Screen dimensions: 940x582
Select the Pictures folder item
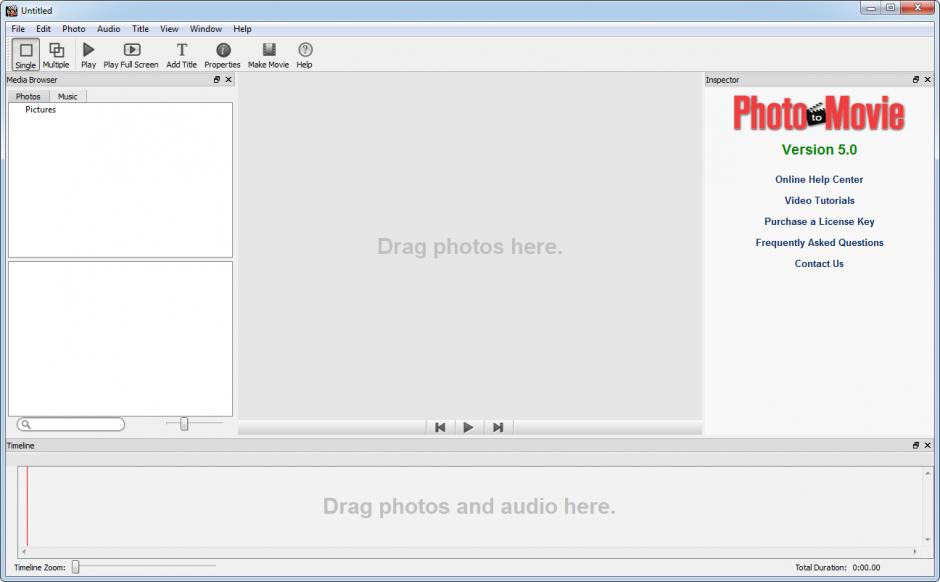click(40, 110)
